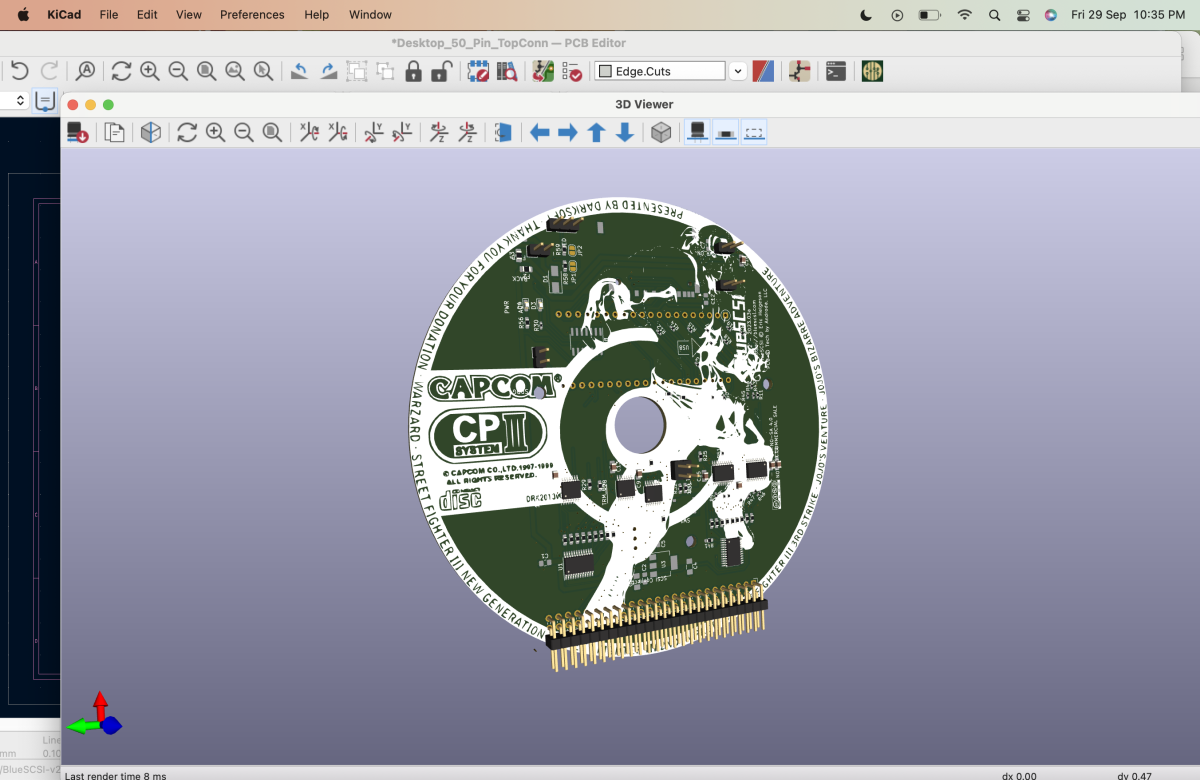Move 3D board view down

(624, 132)
